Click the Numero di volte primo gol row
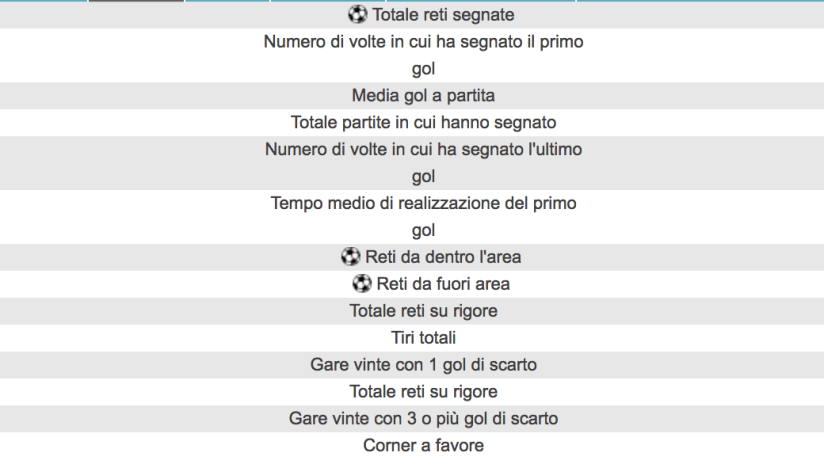 click(x=423, y=55)
